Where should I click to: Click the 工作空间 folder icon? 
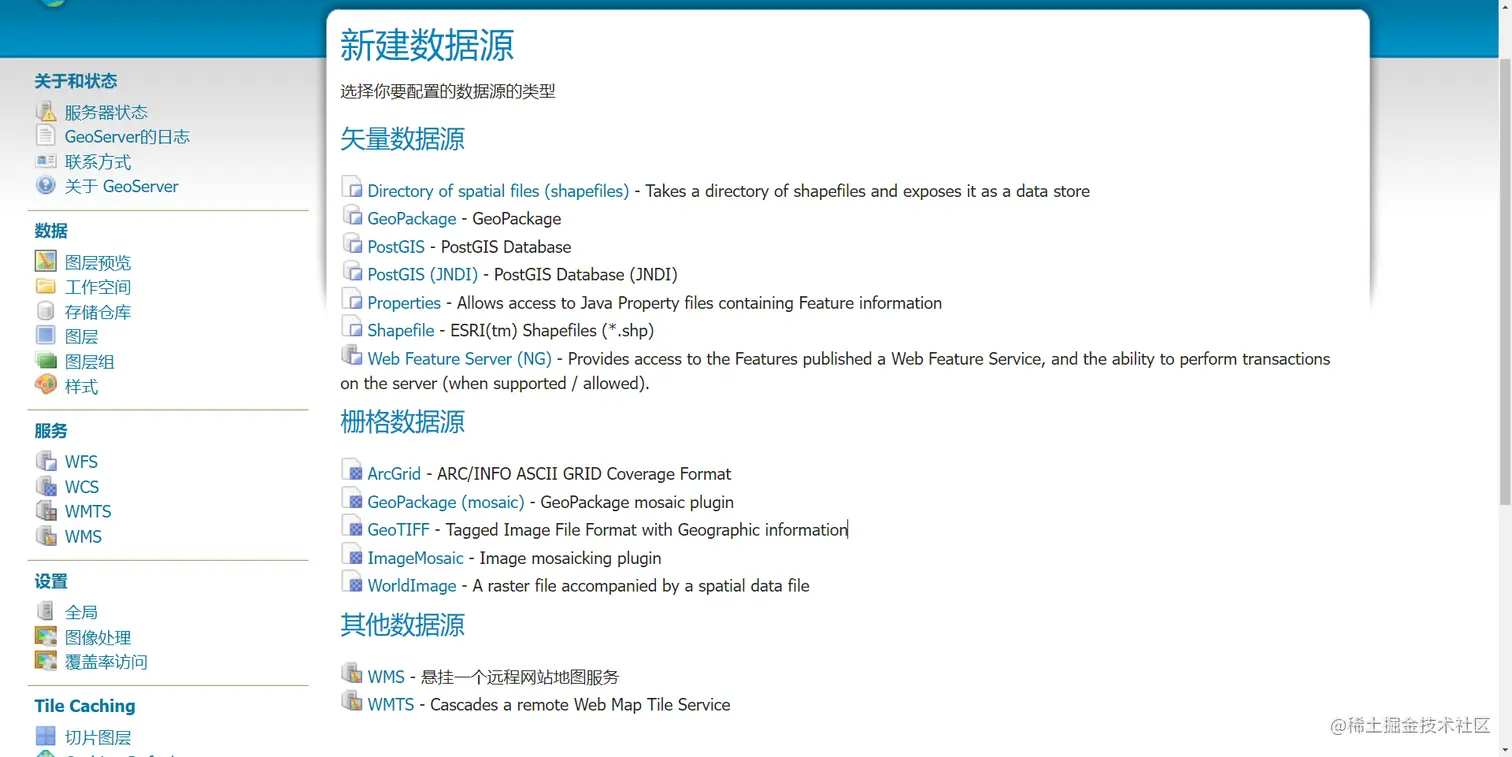46,286
